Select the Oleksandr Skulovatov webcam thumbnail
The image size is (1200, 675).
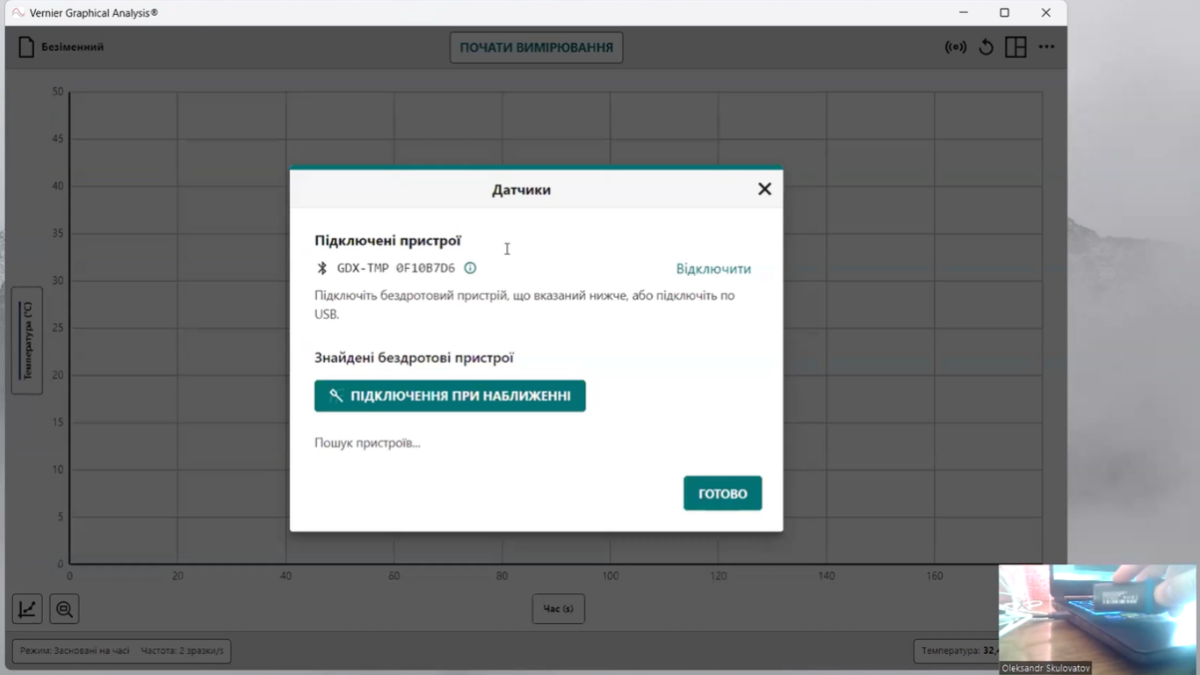tap(1097, 613)
